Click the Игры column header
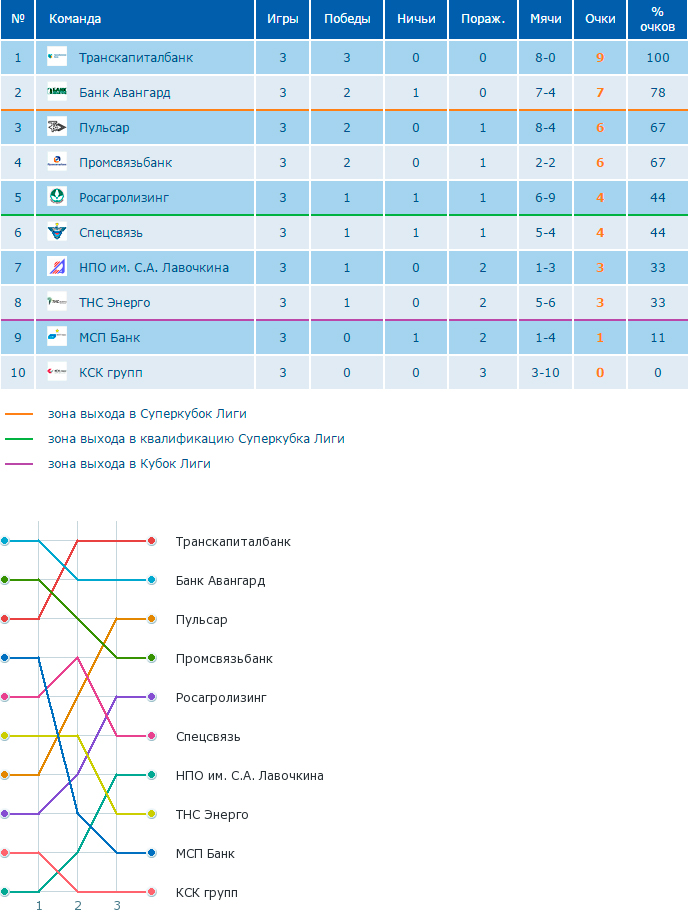The image size is (688, 914). pyautogui.click(x=283, y=19)
